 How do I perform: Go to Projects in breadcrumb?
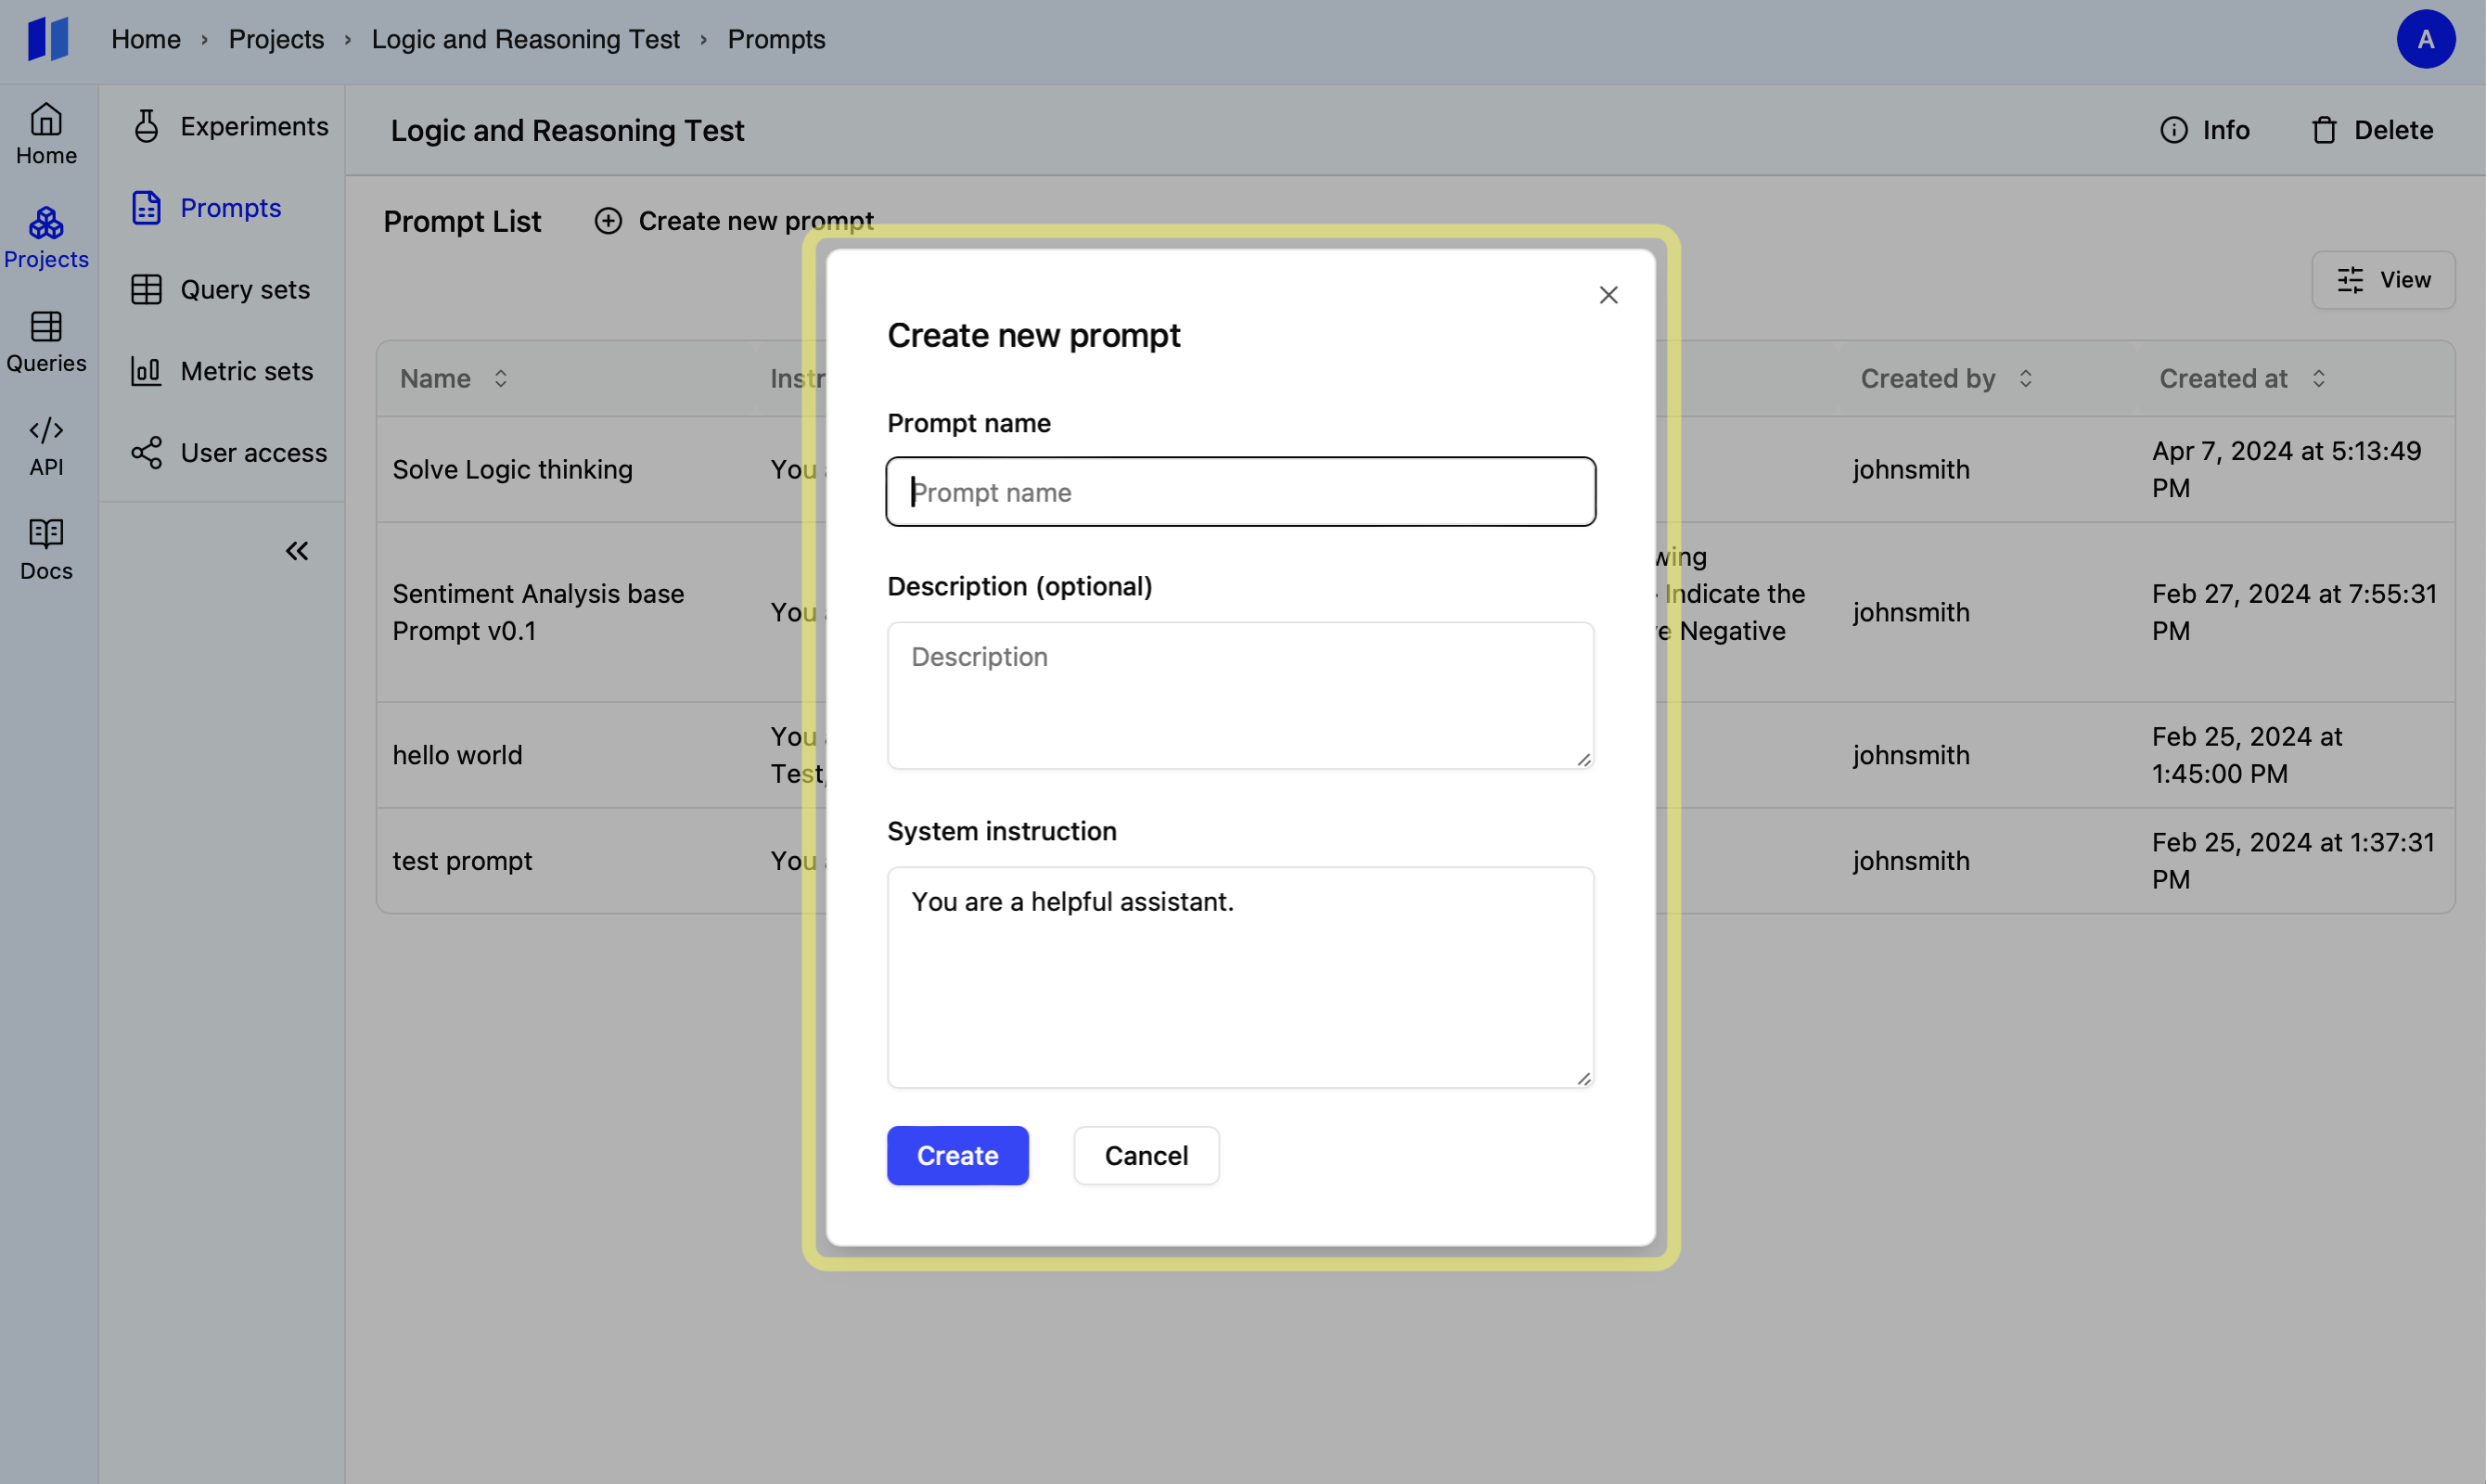click(276, 40)
